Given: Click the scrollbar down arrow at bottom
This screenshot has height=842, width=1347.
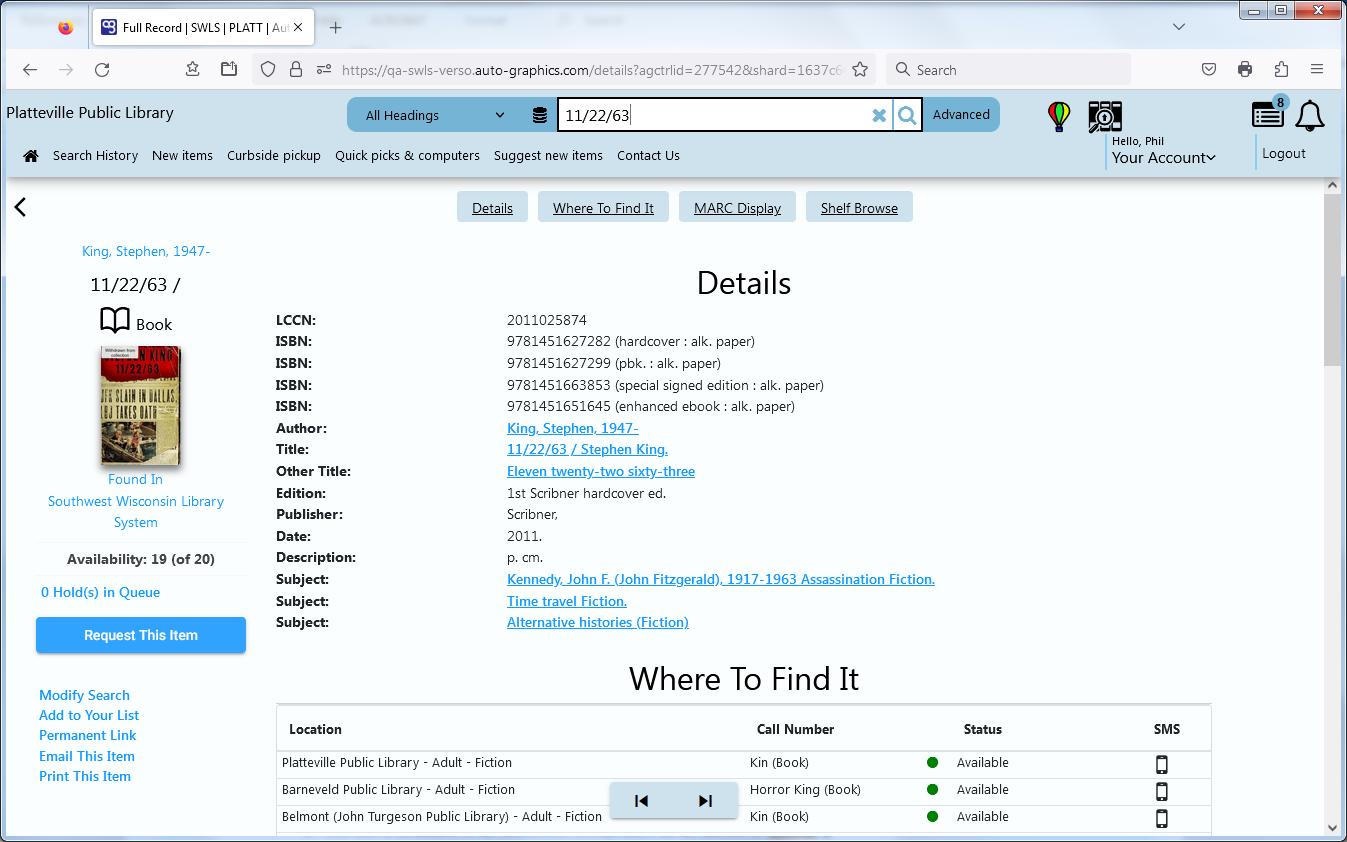Looking at the screenshot, I should [1332, 827].
